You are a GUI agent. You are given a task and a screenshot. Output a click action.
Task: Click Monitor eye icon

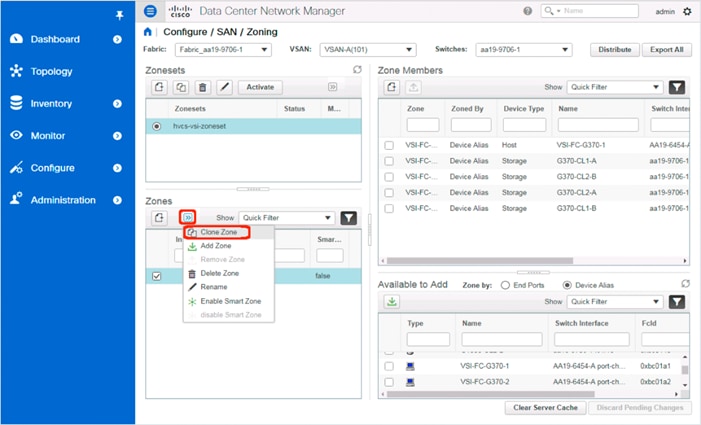pos(16,135)
